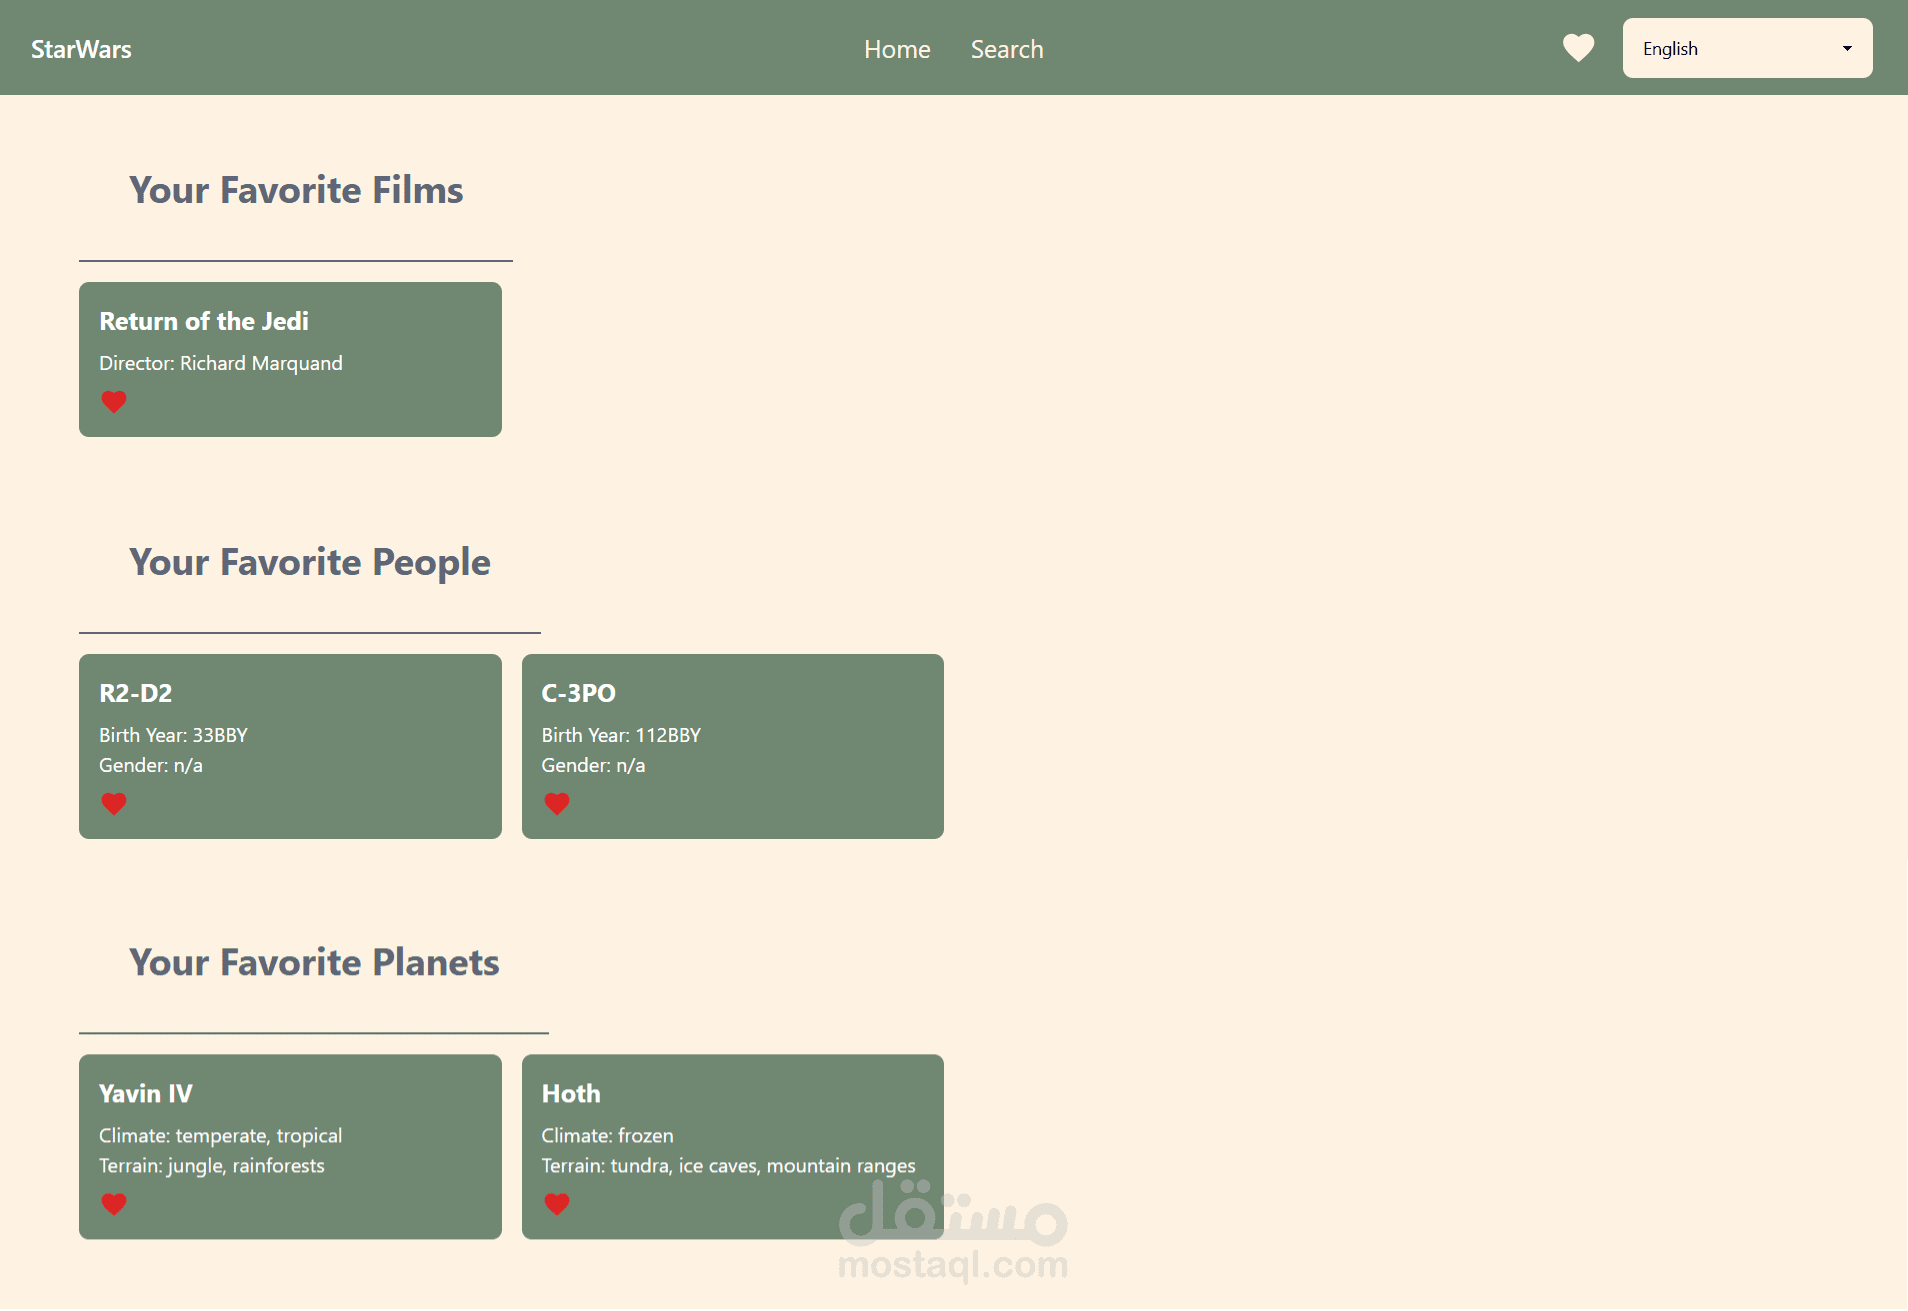Click the StarWars logo link
This screenshot has height=1311, width=1908.
tap(81, 49)
